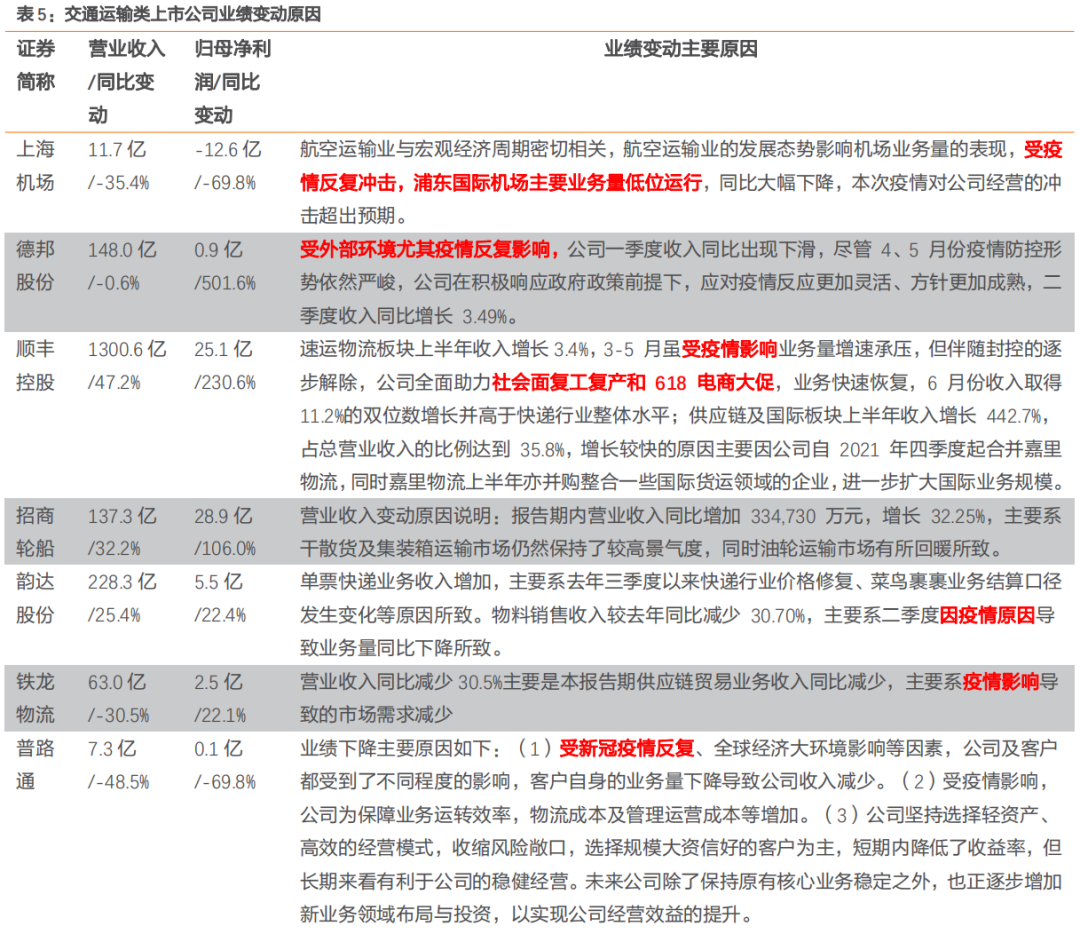
Task: Click net profit value 5.5亿
Action: pyautogui.click(x=218, y=582)
